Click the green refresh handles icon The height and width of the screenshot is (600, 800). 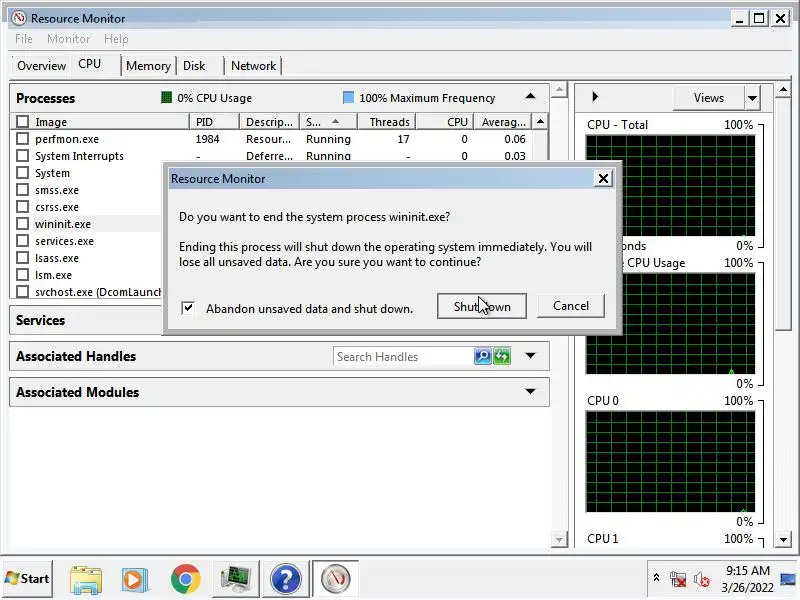(x=502, y=356)
